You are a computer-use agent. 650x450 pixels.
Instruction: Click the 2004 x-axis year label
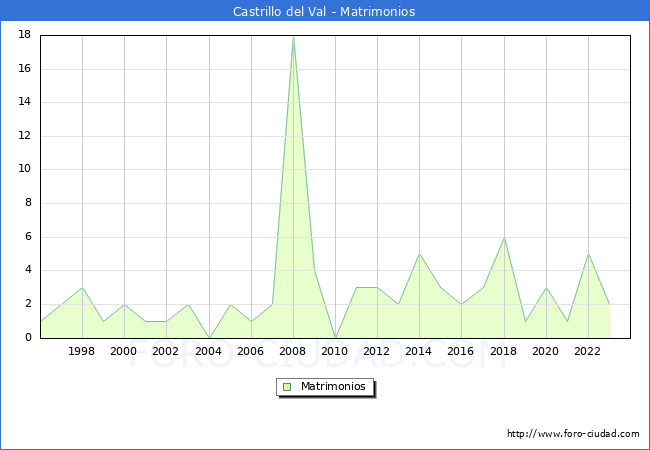[x=208, y=351]
